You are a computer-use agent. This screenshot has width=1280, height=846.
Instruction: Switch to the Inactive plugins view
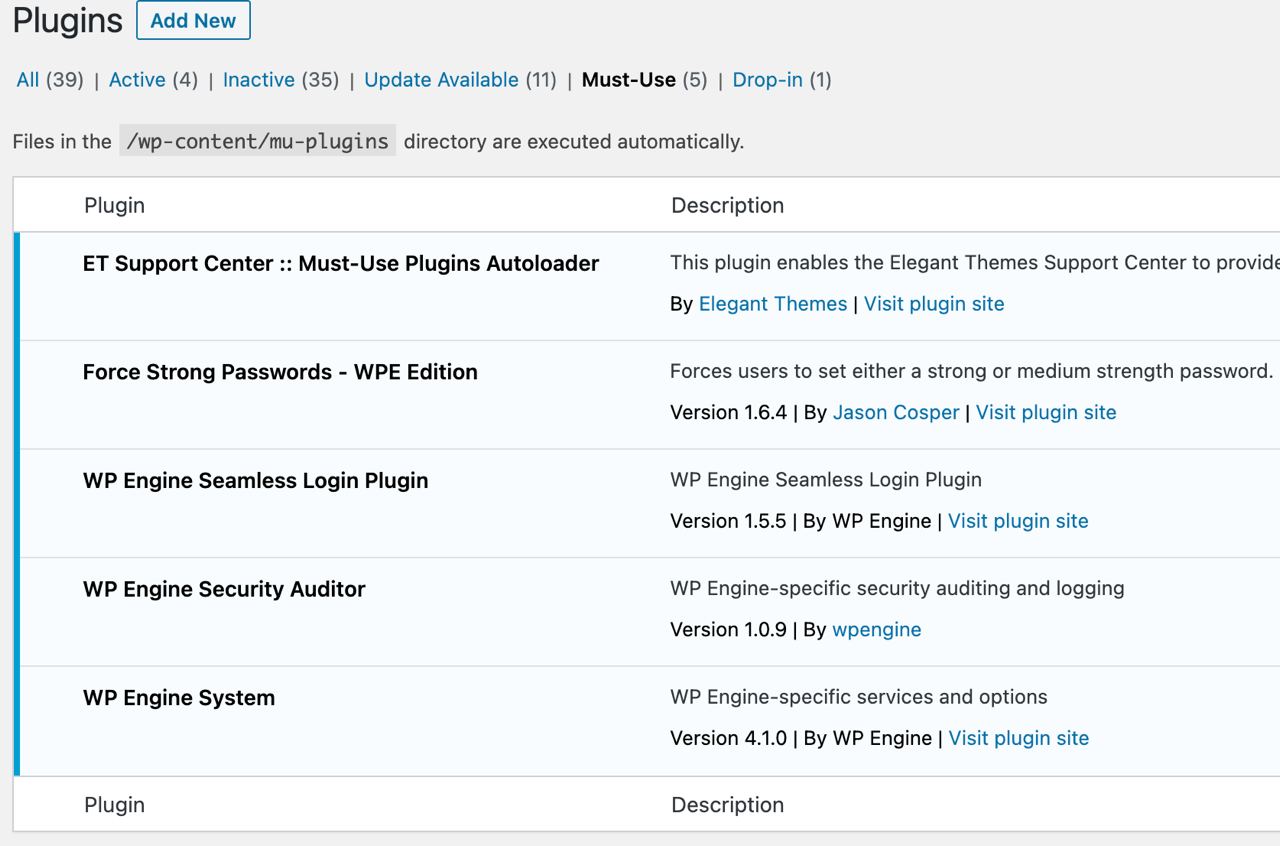(x=259, y=80)
